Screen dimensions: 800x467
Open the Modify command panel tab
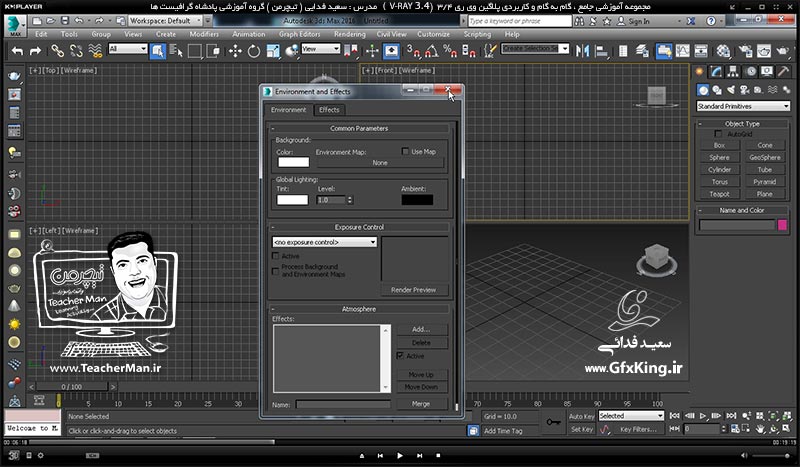point(716,71)
